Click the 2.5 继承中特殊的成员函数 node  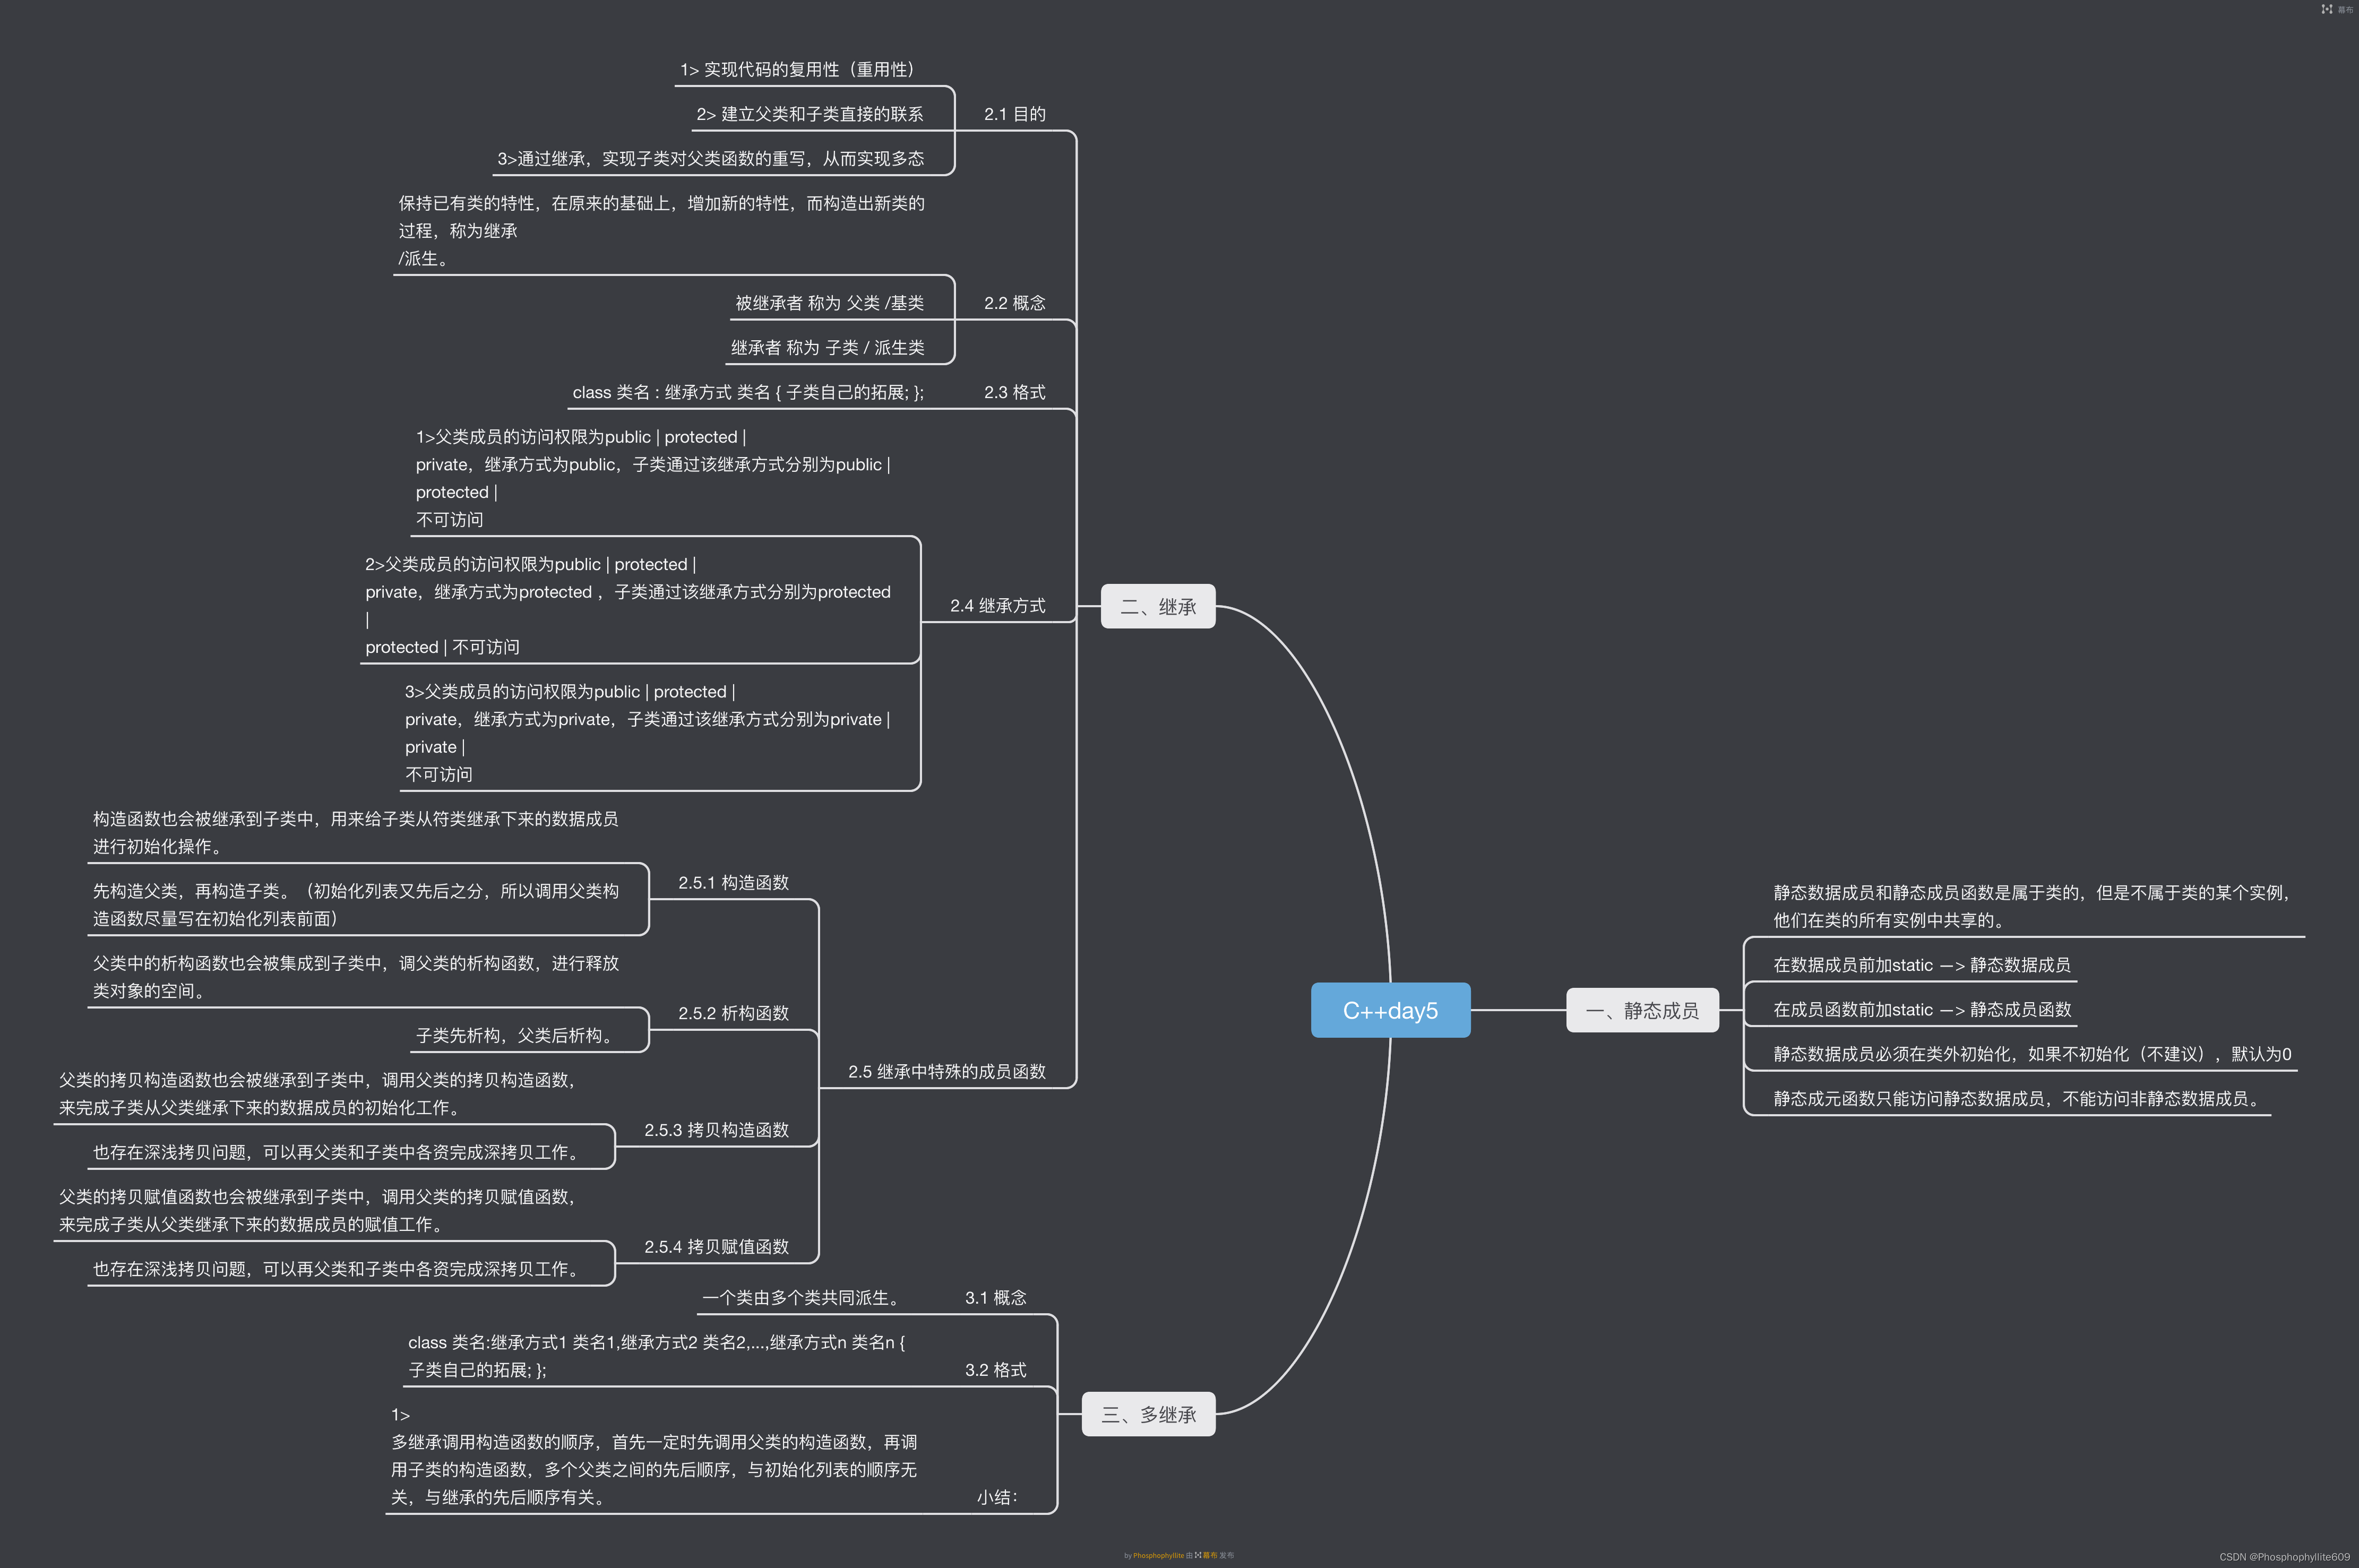[946, 1071]
